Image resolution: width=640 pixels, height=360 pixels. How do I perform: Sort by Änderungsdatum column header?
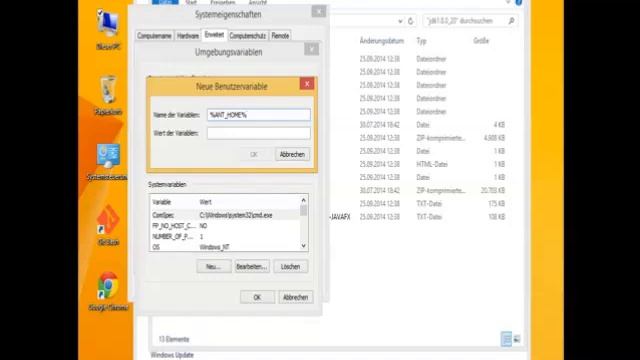[382, 41]
